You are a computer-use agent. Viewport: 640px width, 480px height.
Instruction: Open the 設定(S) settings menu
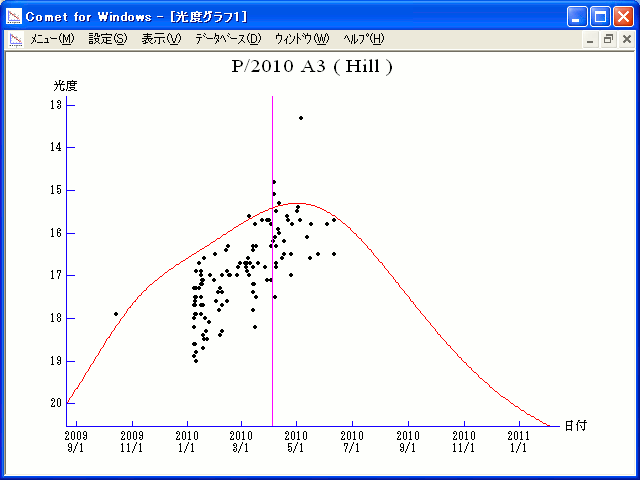point(108,39)
